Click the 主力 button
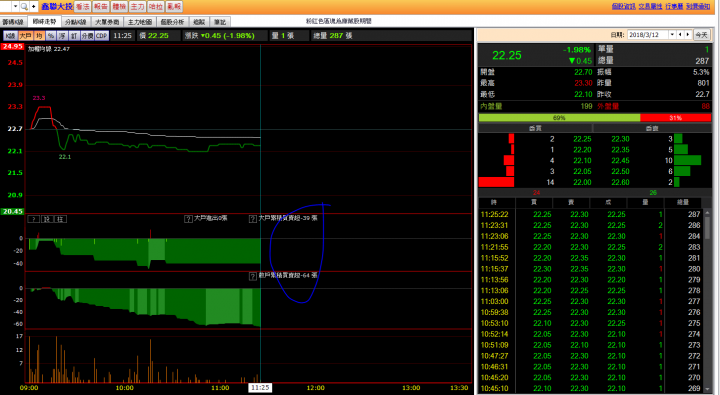Image resolution: width=720 pixels, height=395 pixels. (137, 6)
